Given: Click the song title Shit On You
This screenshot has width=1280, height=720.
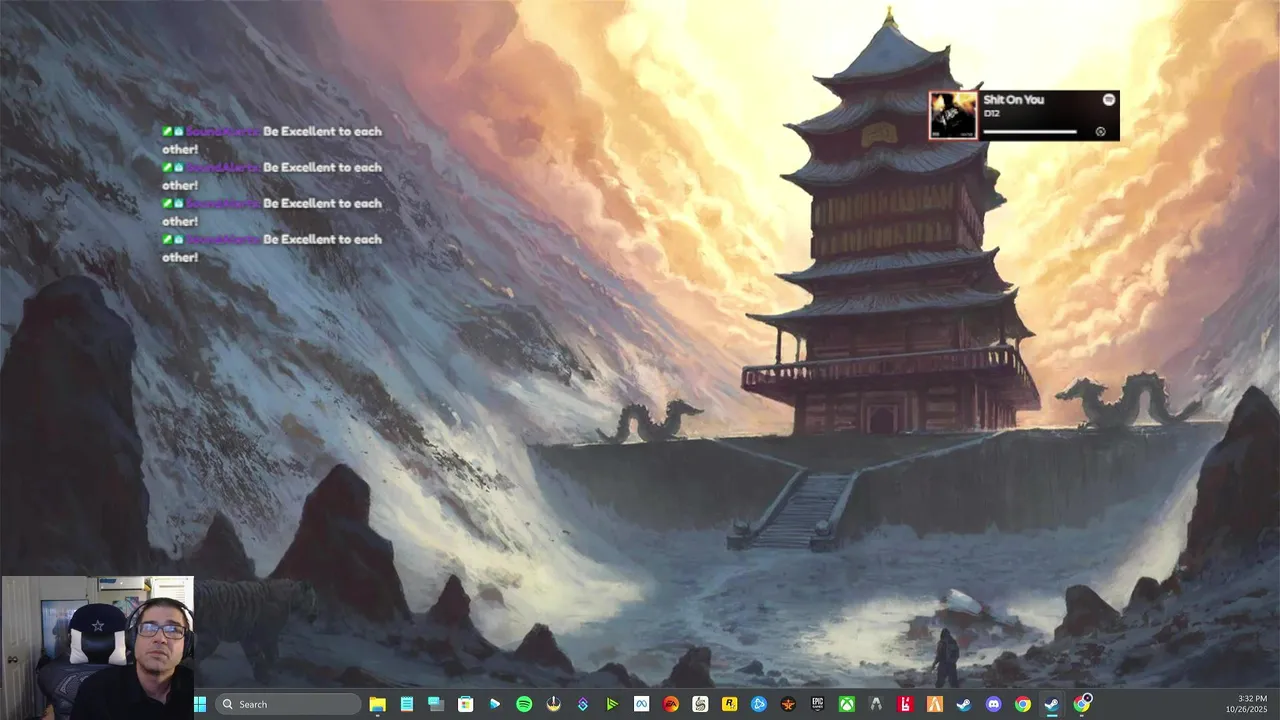Looking at the screenshot, I should tap(1013, 100).
